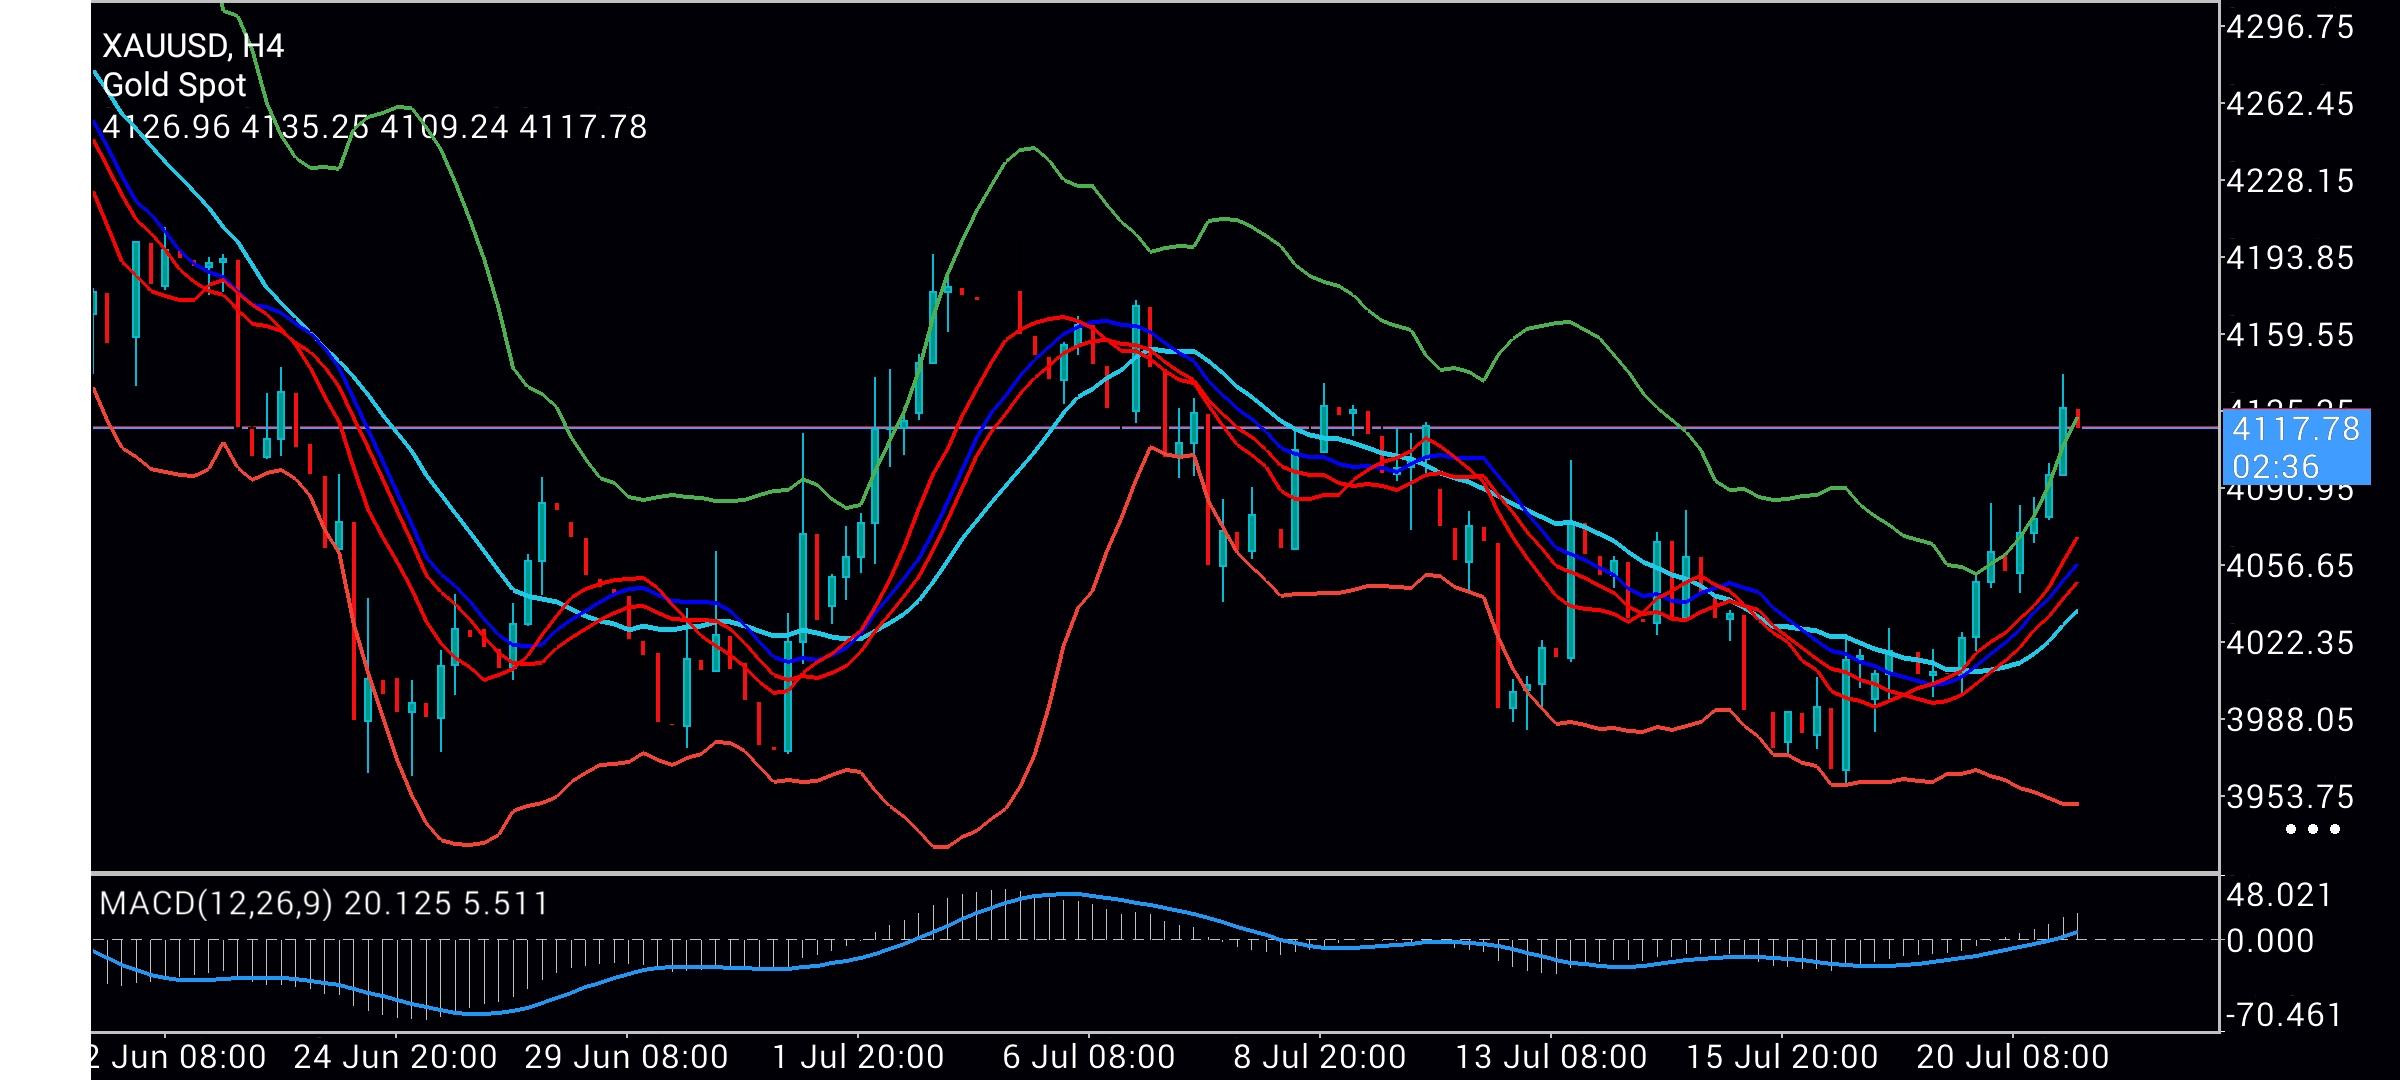Click the 4296.75 price axis label
Screen dimensions: 2400x1080
point(2289,27)
